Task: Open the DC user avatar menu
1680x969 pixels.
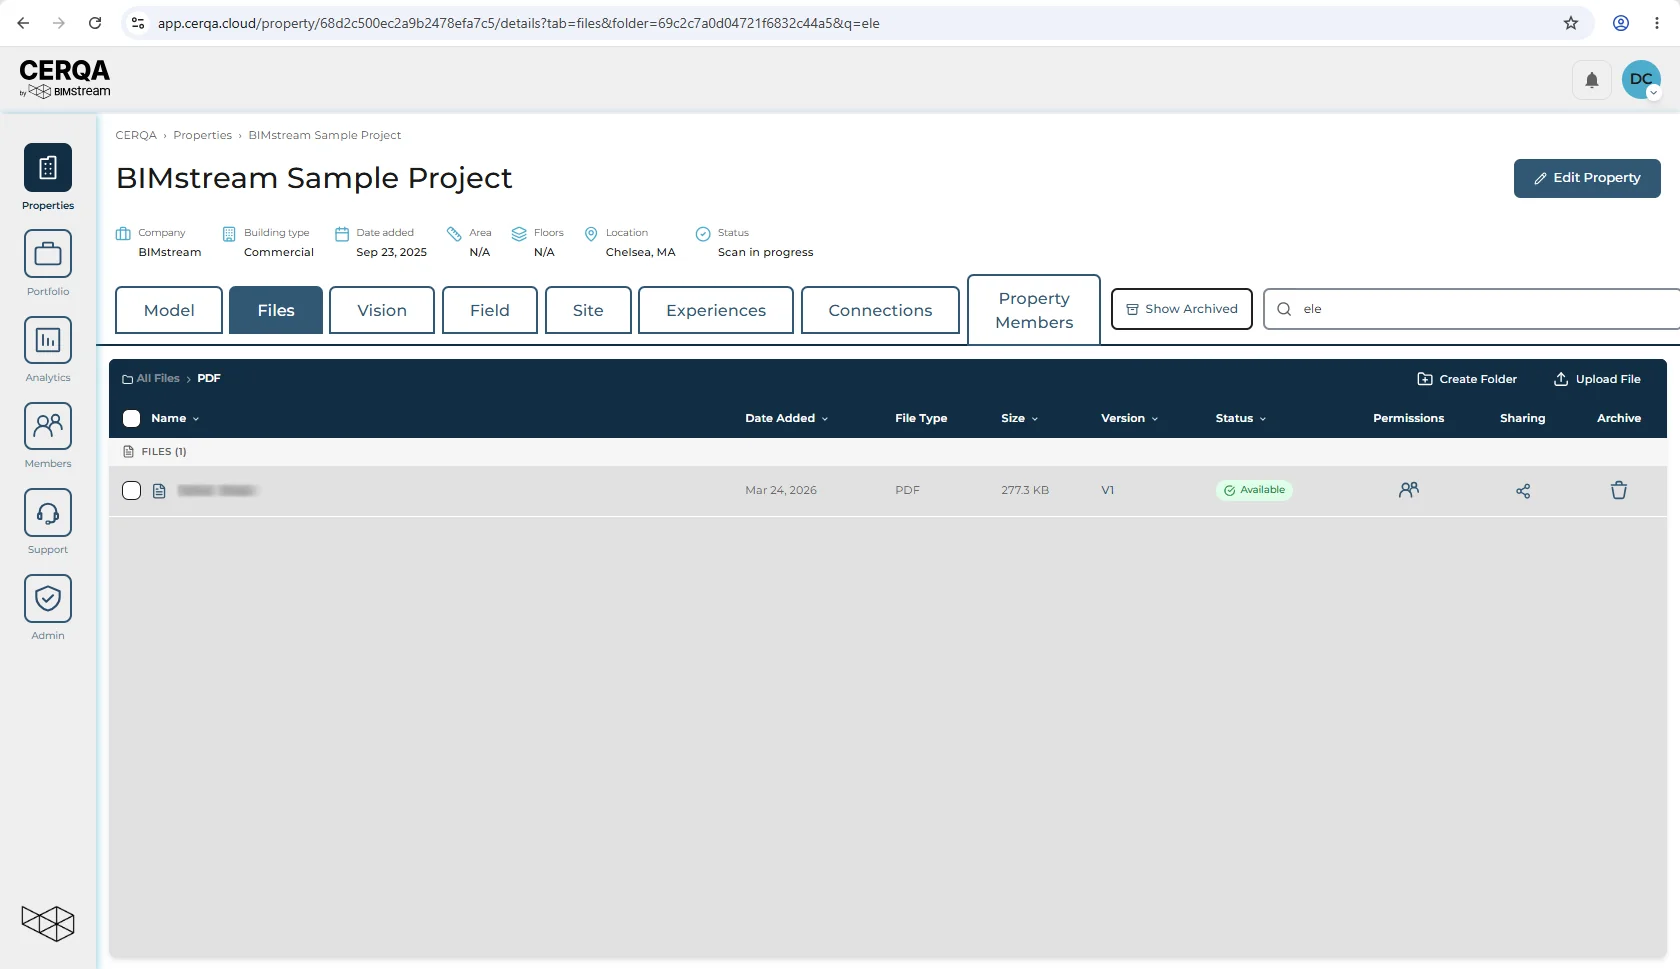Action: click(x=1641, y=80)
